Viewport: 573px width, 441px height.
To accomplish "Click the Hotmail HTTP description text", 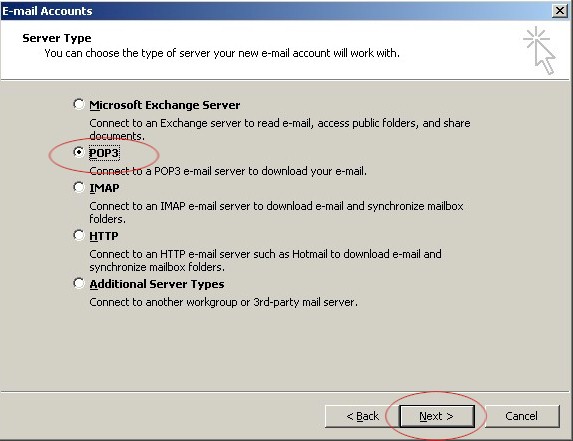I will [x=265, y=261].
